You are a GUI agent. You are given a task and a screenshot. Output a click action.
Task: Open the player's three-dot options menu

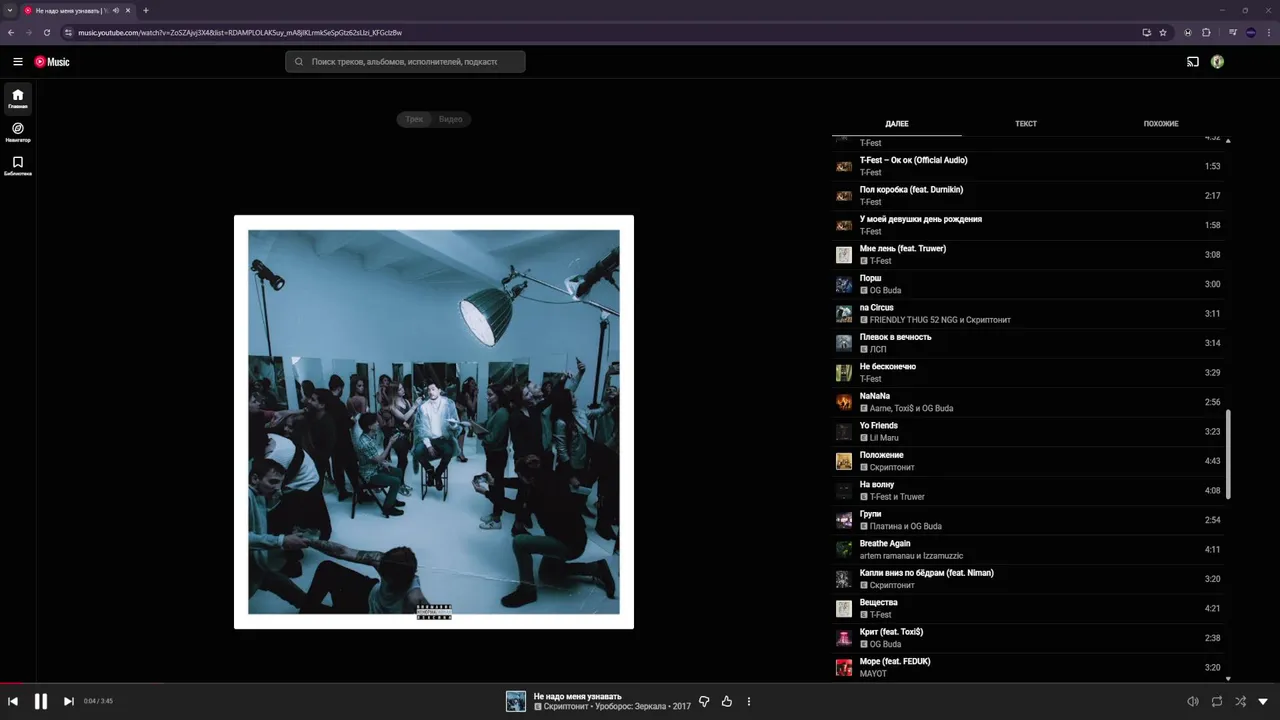[749, 702]
